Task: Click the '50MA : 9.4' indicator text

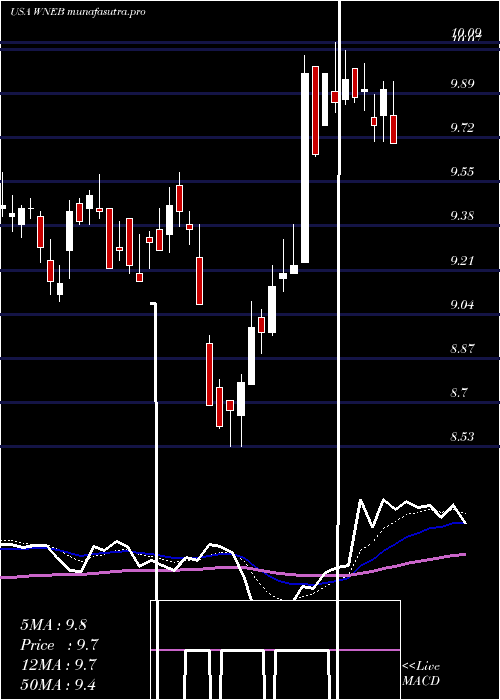Action: [x=59, y=684]
